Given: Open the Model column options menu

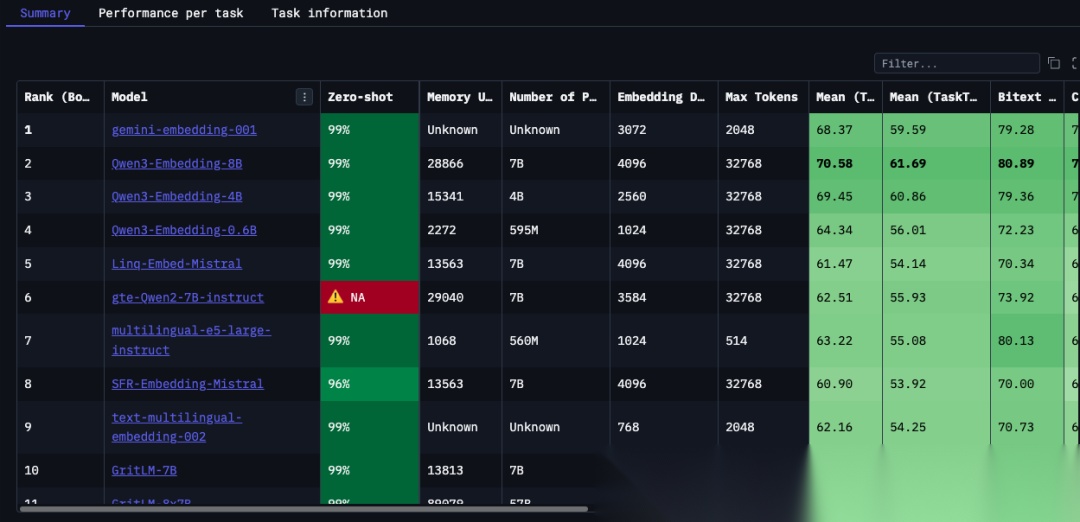Looking at the screenshot, I should coord(304,97).
